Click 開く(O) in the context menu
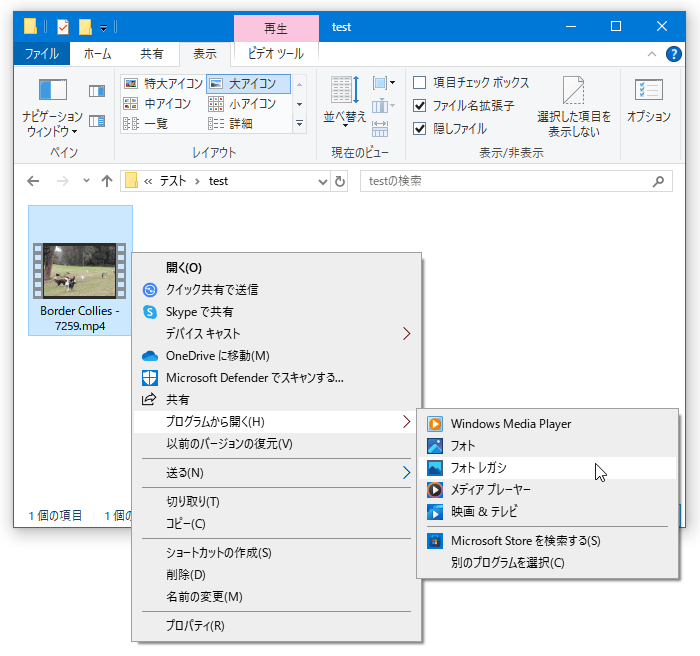 point(277,267)
